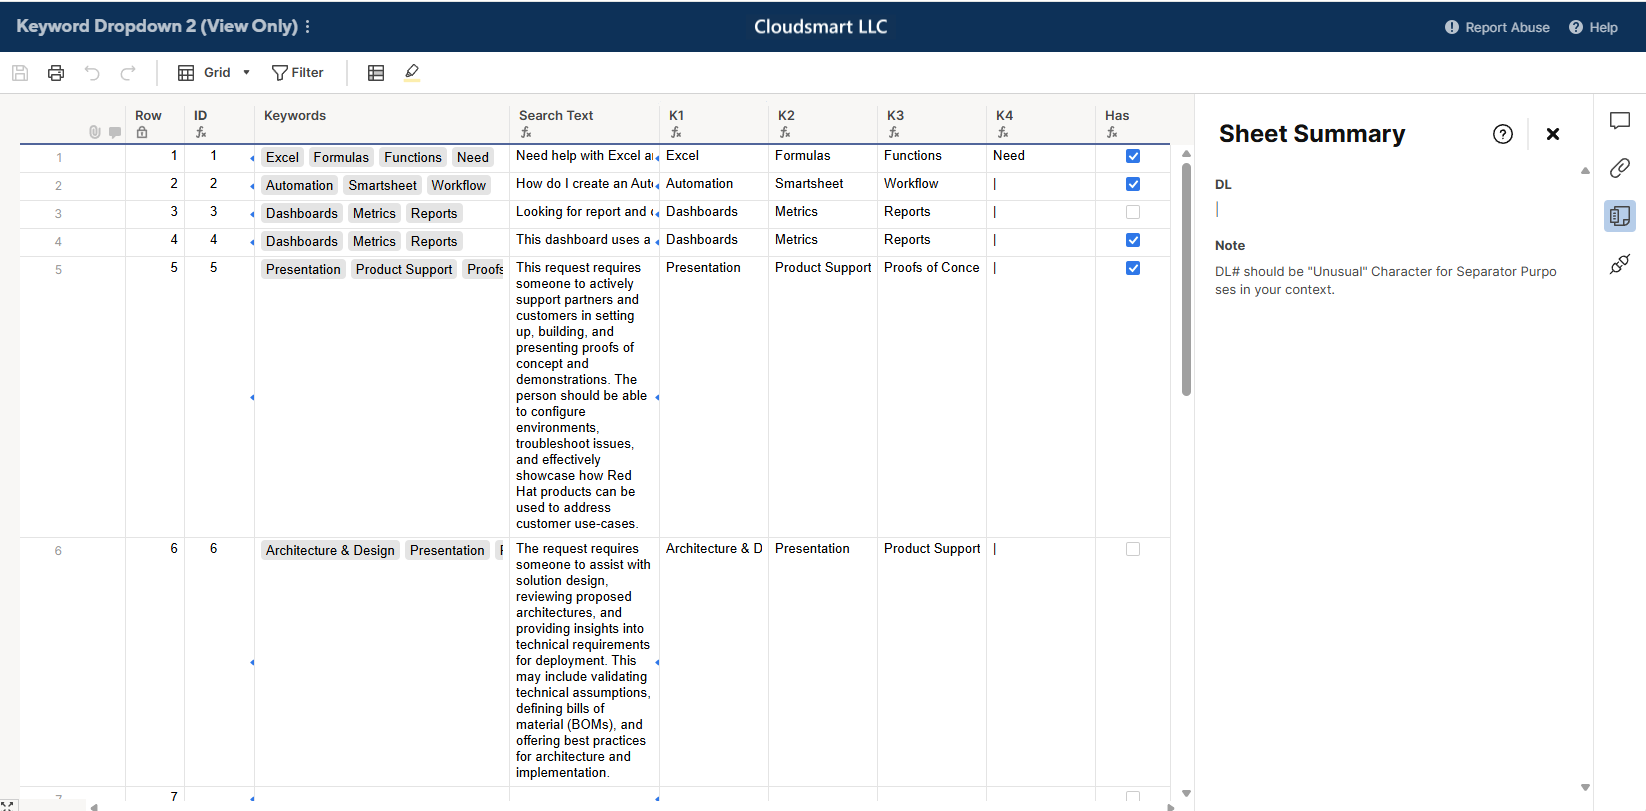Check Has box for Architecture & Design row
The image size is (1646, 811).
click(1133, 549)
